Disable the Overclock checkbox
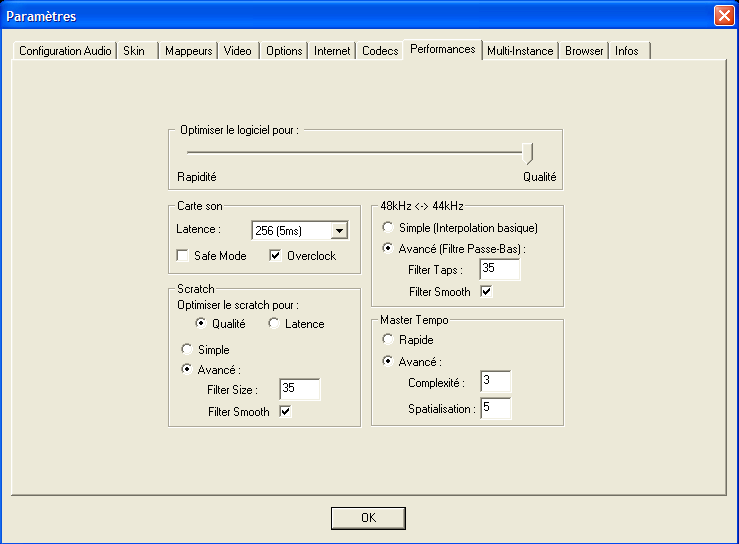This screenshot has width=739, height=544. tap(277, 256)
